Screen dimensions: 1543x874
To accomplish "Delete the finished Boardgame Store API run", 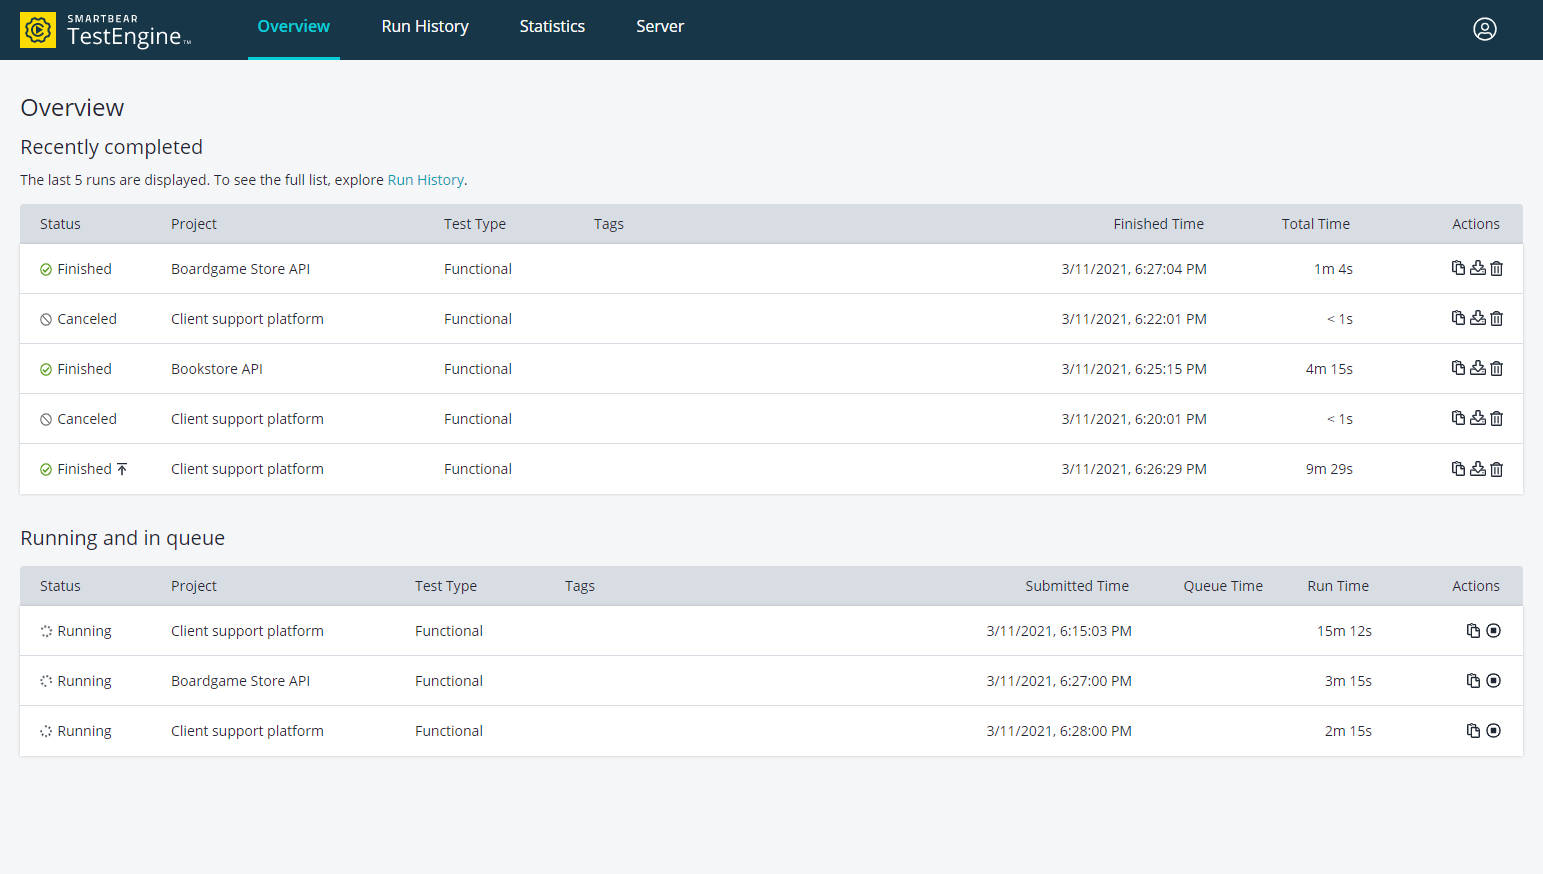I will 1496,268.
